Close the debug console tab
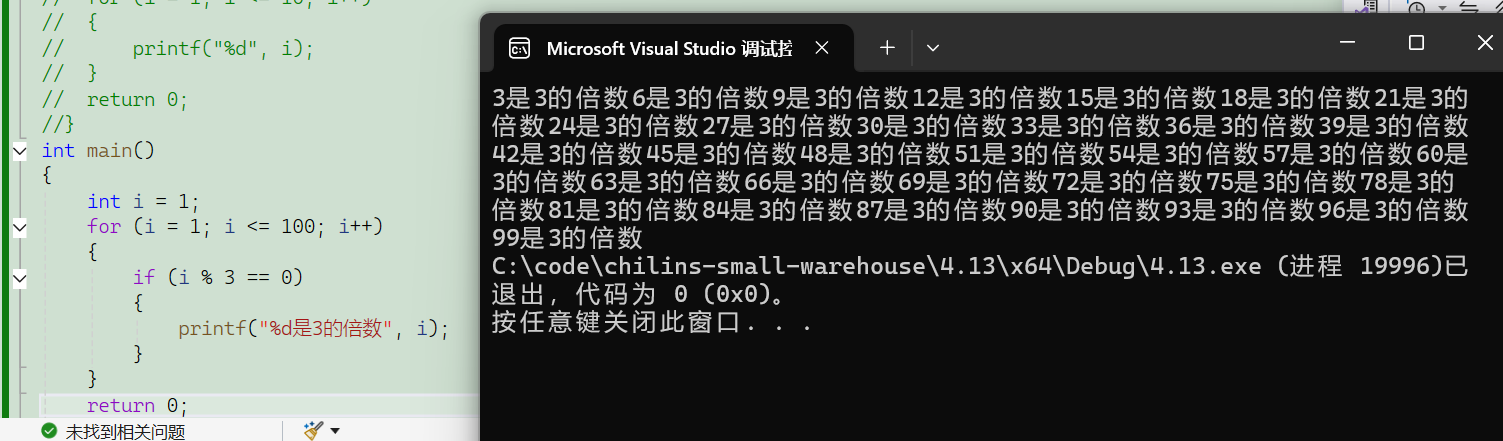Viewport: 1503px width, 441px height. pyautogui.click(x=822, y=48)
